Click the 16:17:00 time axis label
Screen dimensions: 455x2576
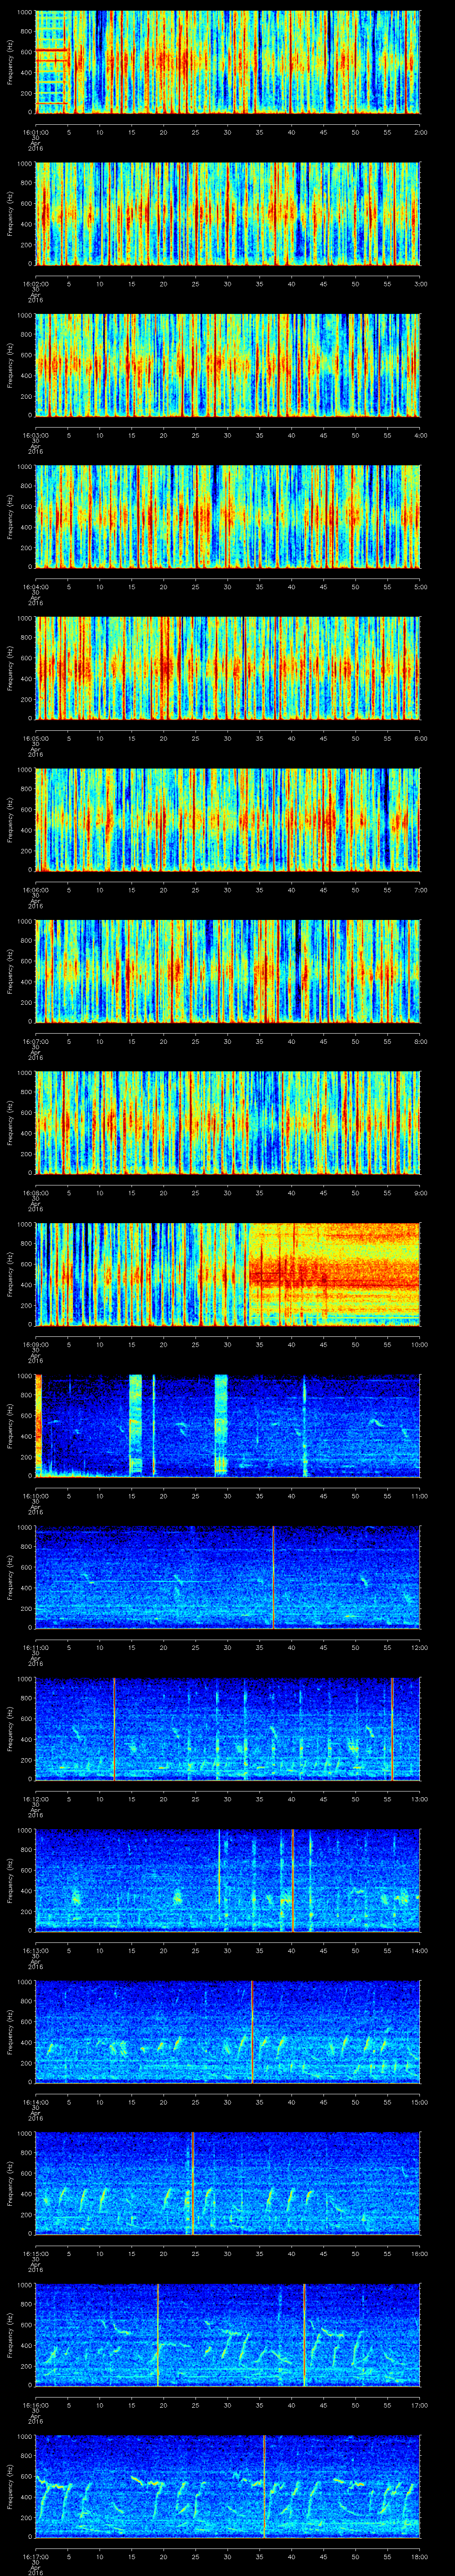[36, 2556]
